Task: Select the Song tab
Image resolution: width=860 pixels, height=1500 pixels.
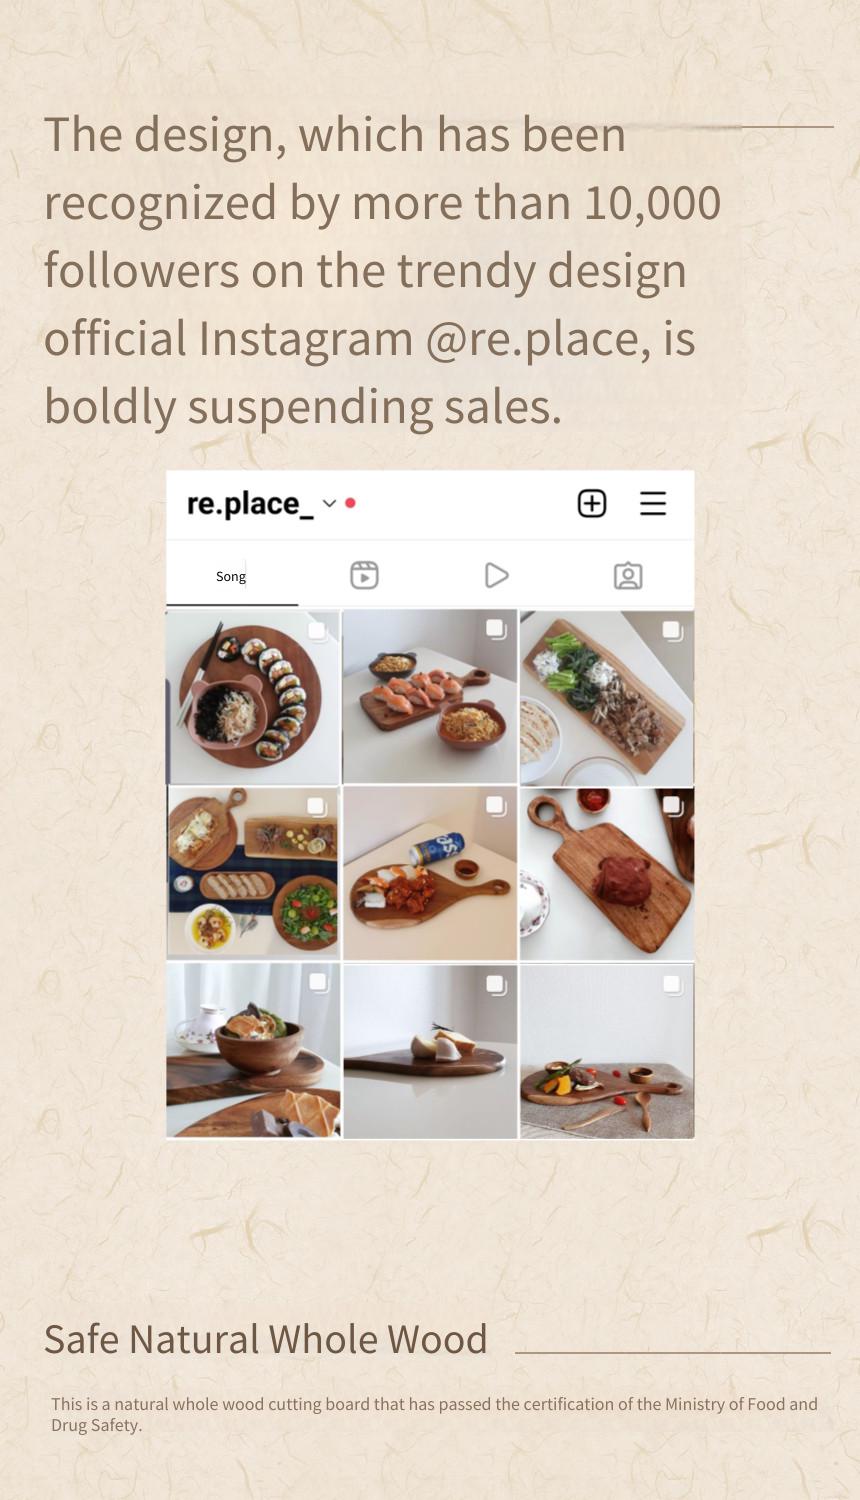Action: 231,576
